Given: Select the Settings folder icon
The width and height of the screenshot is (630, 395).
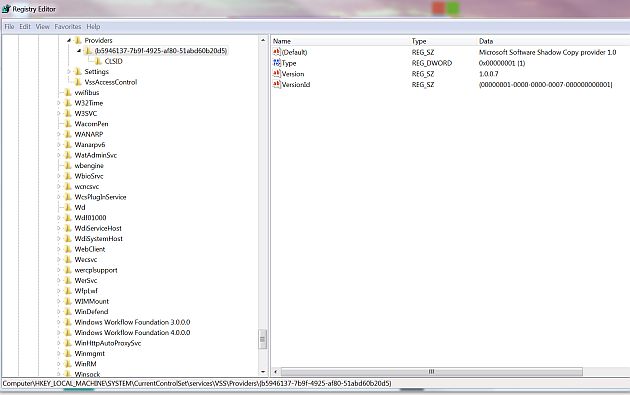Looking at the screenshot, I should tap(78, 72).
